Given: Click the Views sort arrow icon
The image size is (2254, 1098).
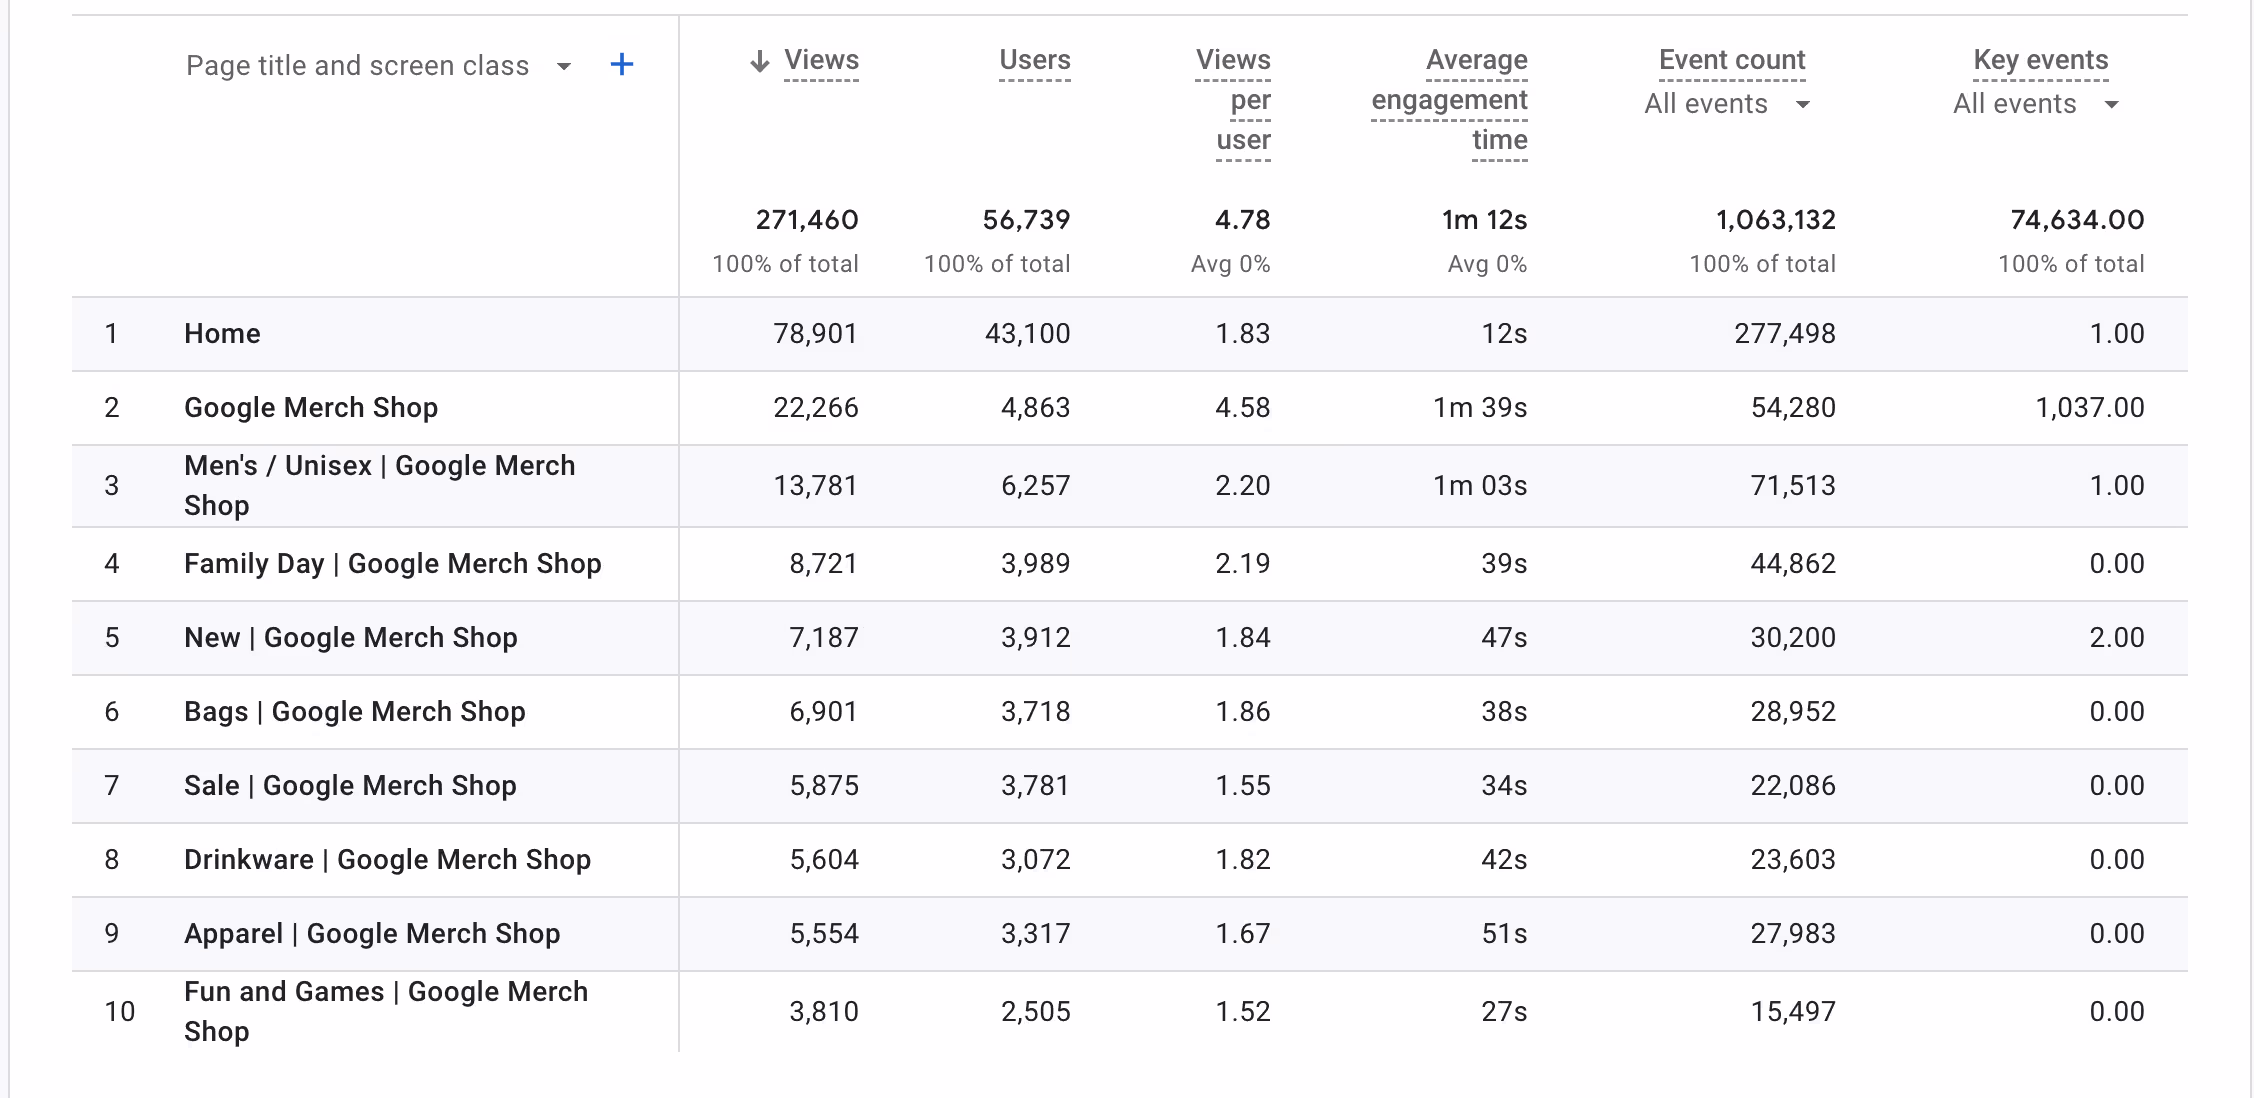Looking at the screenshot, I should click(760, 62).
